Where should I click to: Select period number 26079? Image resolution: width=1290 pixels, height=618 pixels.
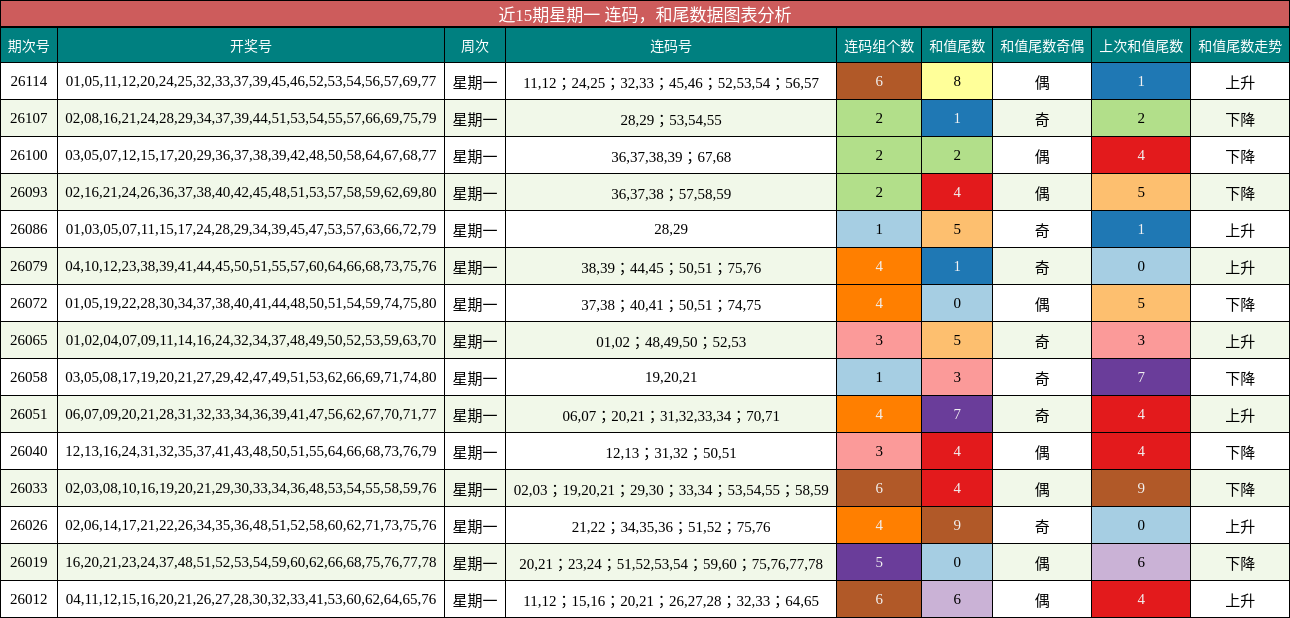[29, 266]
